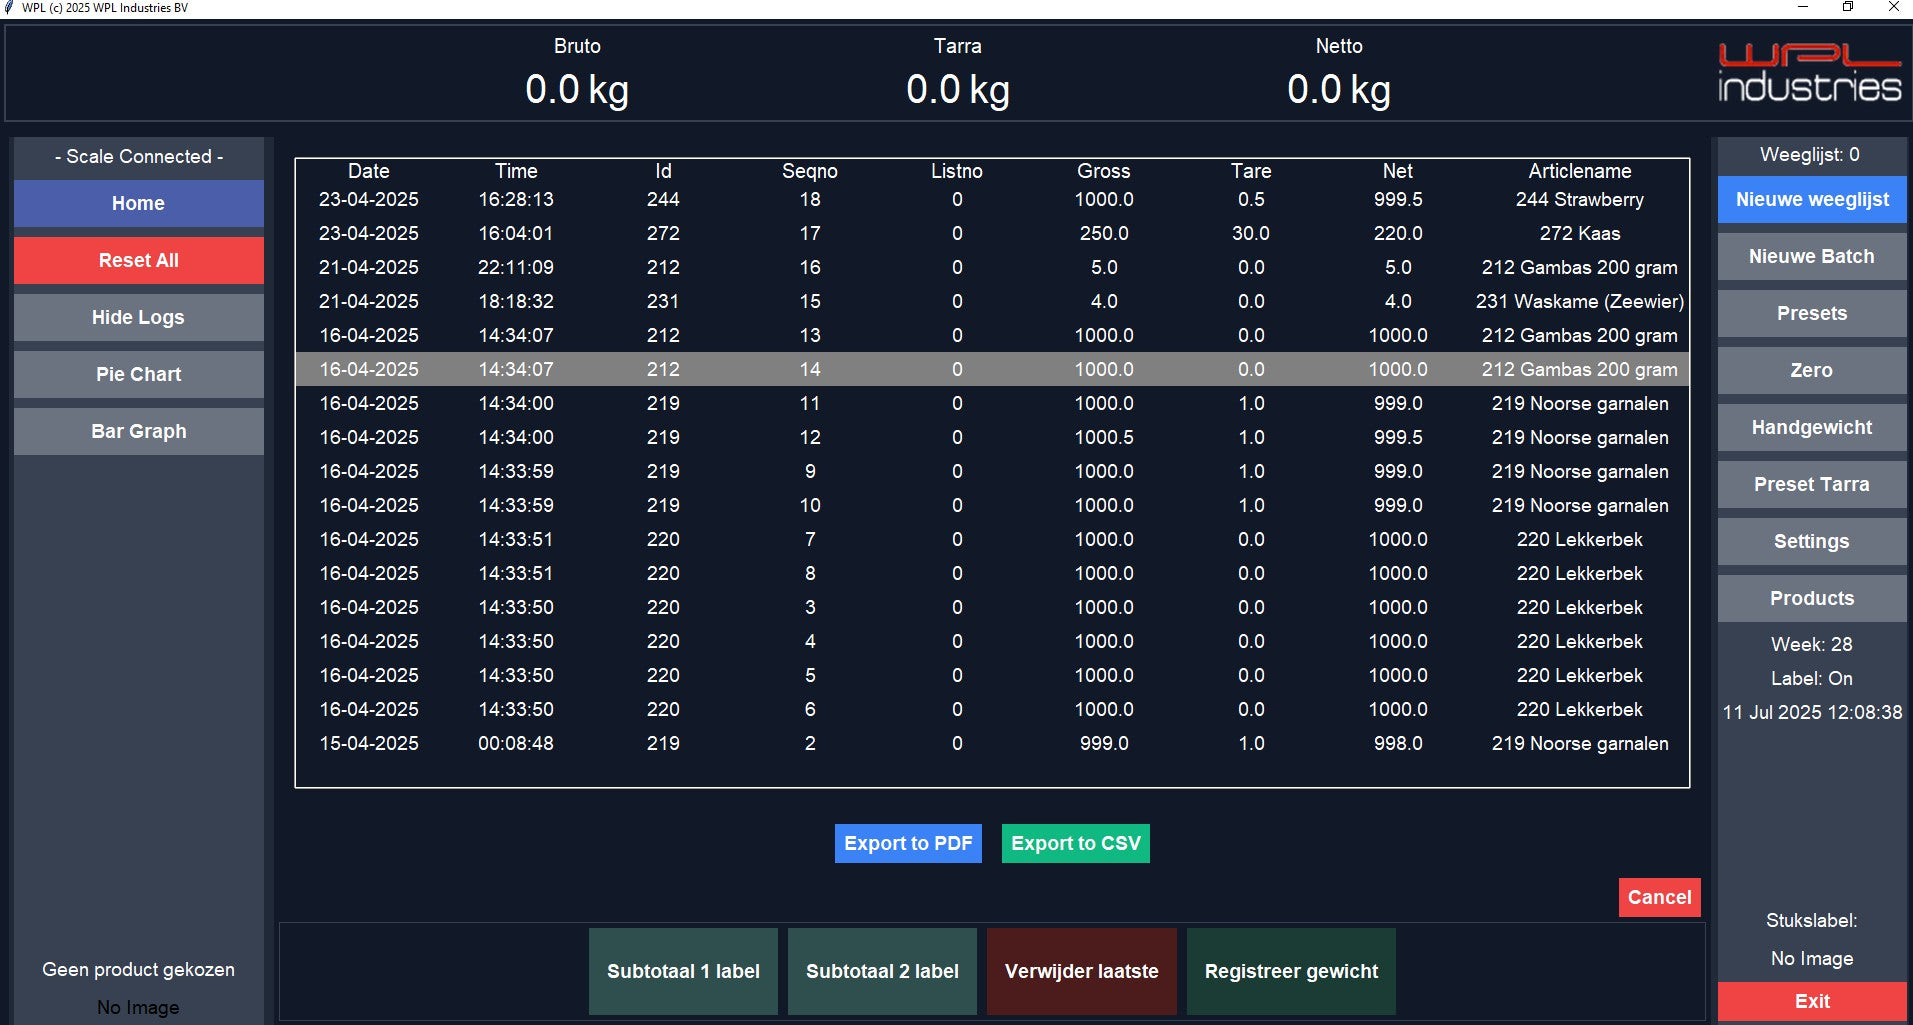Export the log table to CSV
The image size is (1913, 1025).
(1076, 843)
